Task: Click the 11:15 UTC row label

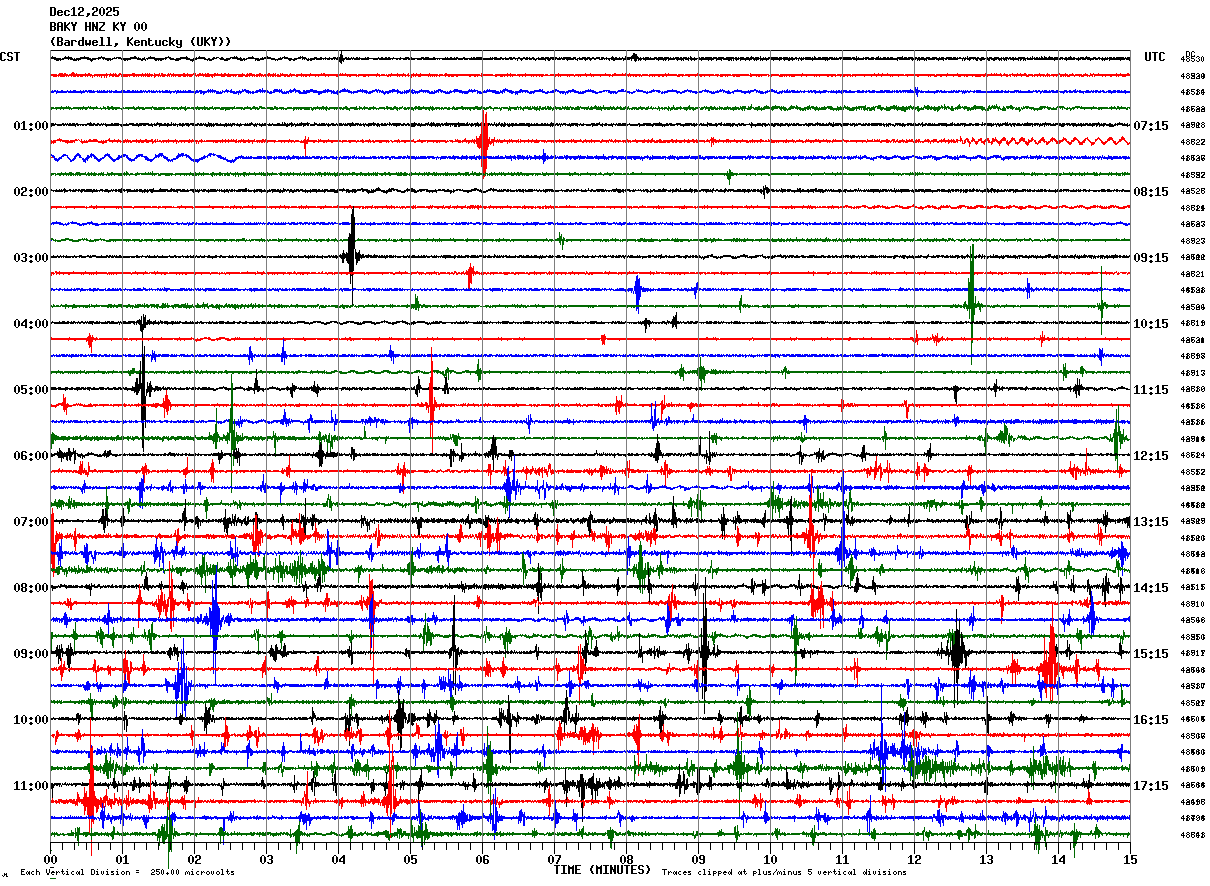Action: click(x=1151, y=390)
